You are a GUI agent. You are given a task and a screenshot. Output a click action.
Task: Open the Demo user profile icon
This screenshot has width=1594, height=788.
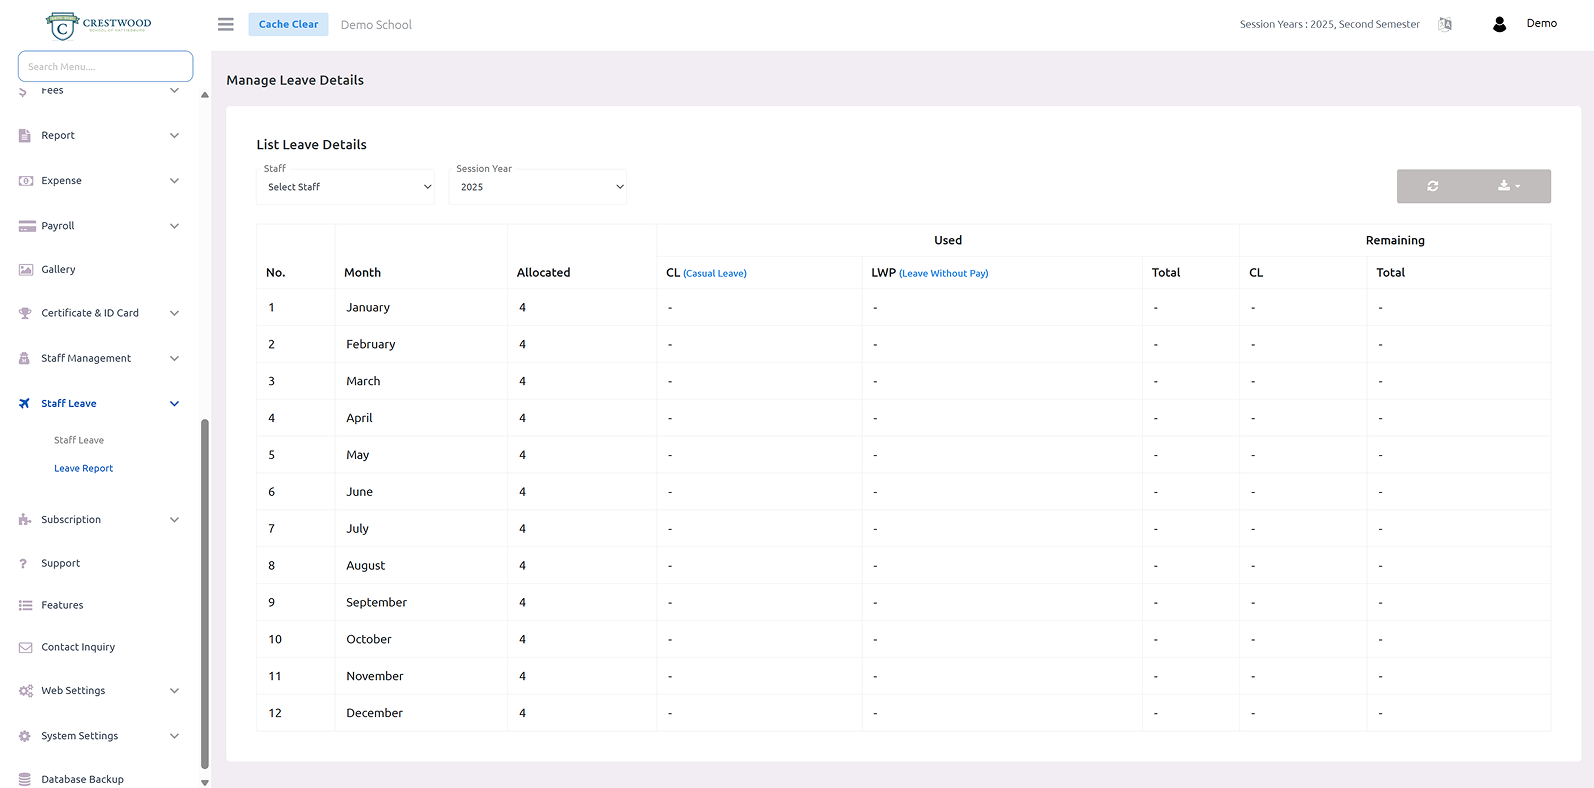tap(1499, 24)
